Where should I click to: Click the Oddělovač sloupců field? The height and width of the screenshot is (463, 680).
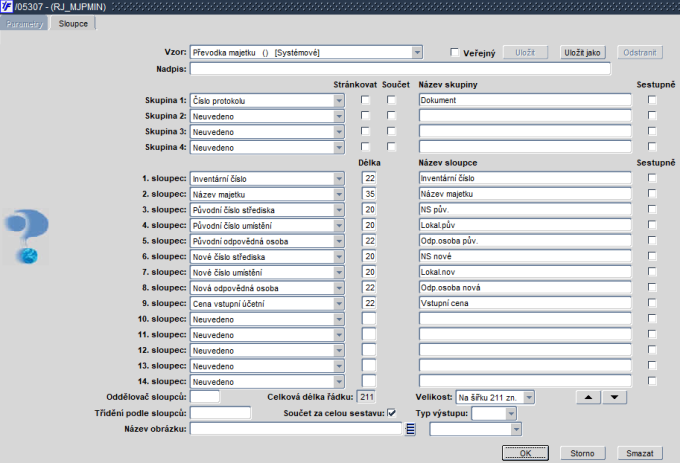coord(205,397)
